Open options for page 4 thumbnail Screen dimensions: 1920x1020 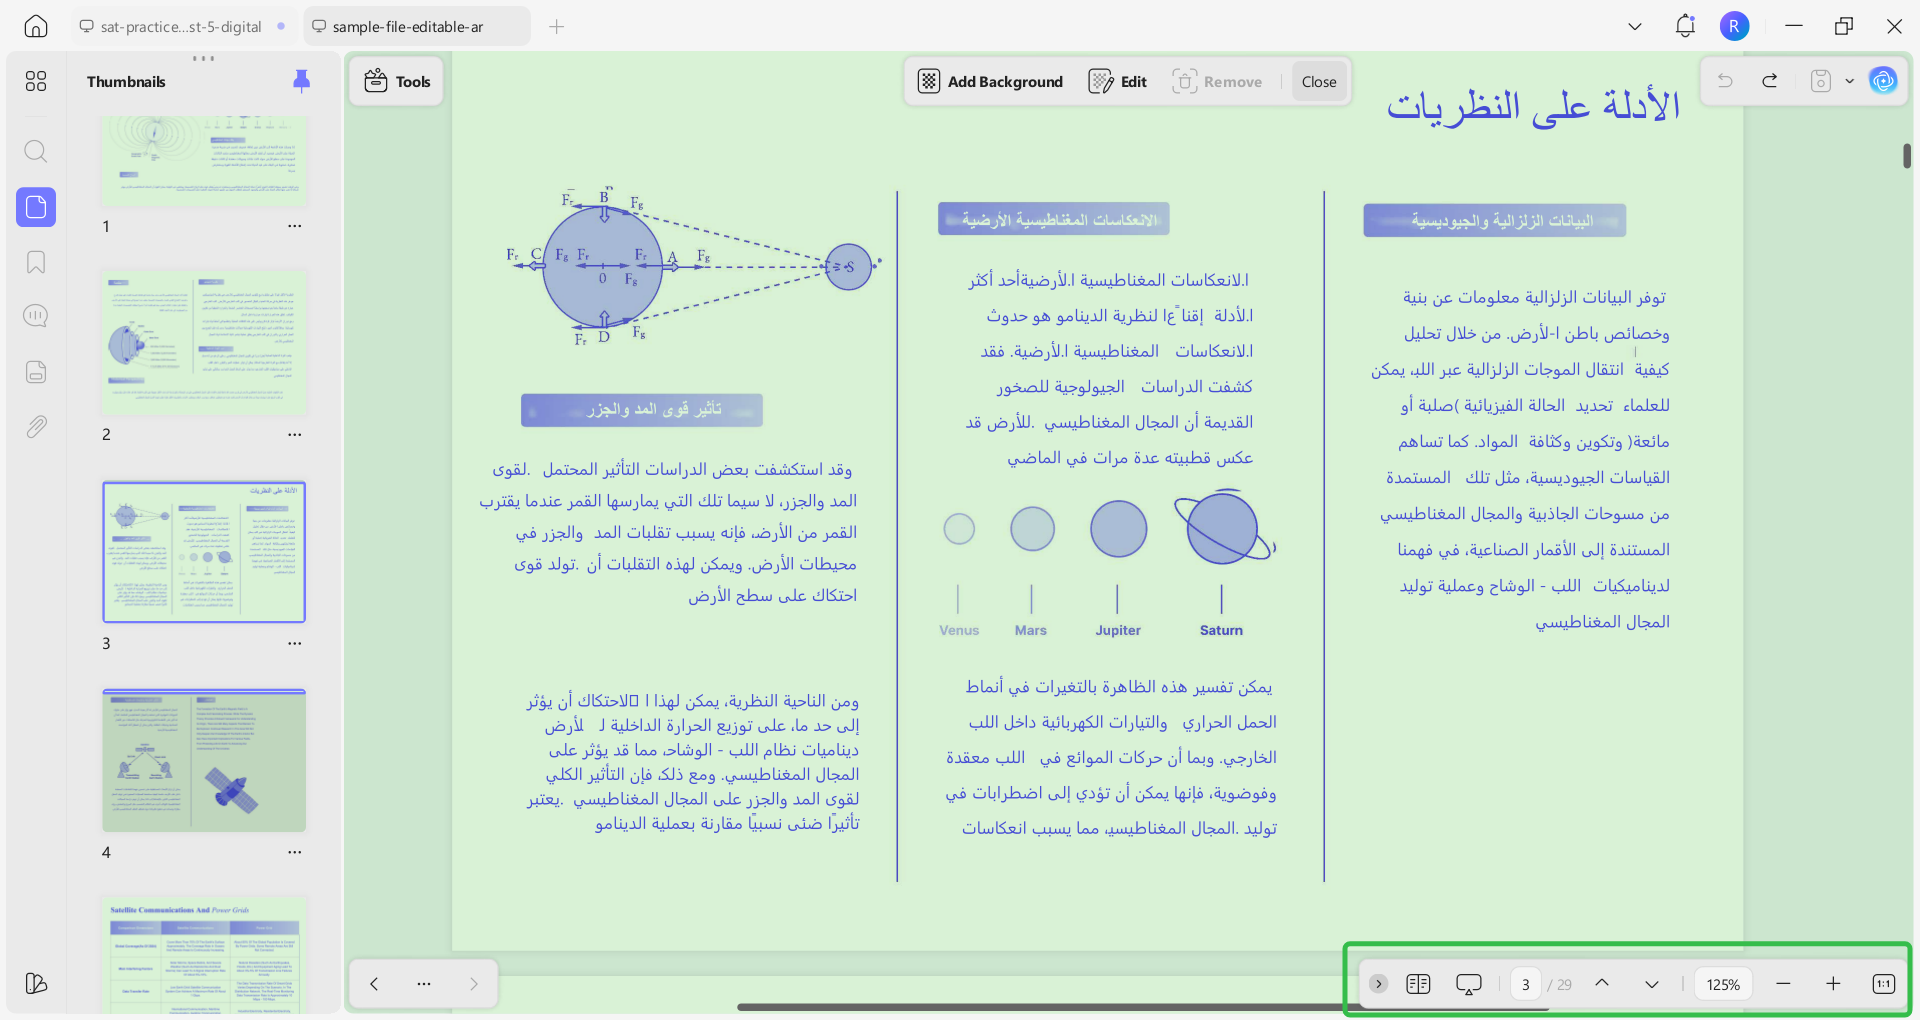point(295,853)
